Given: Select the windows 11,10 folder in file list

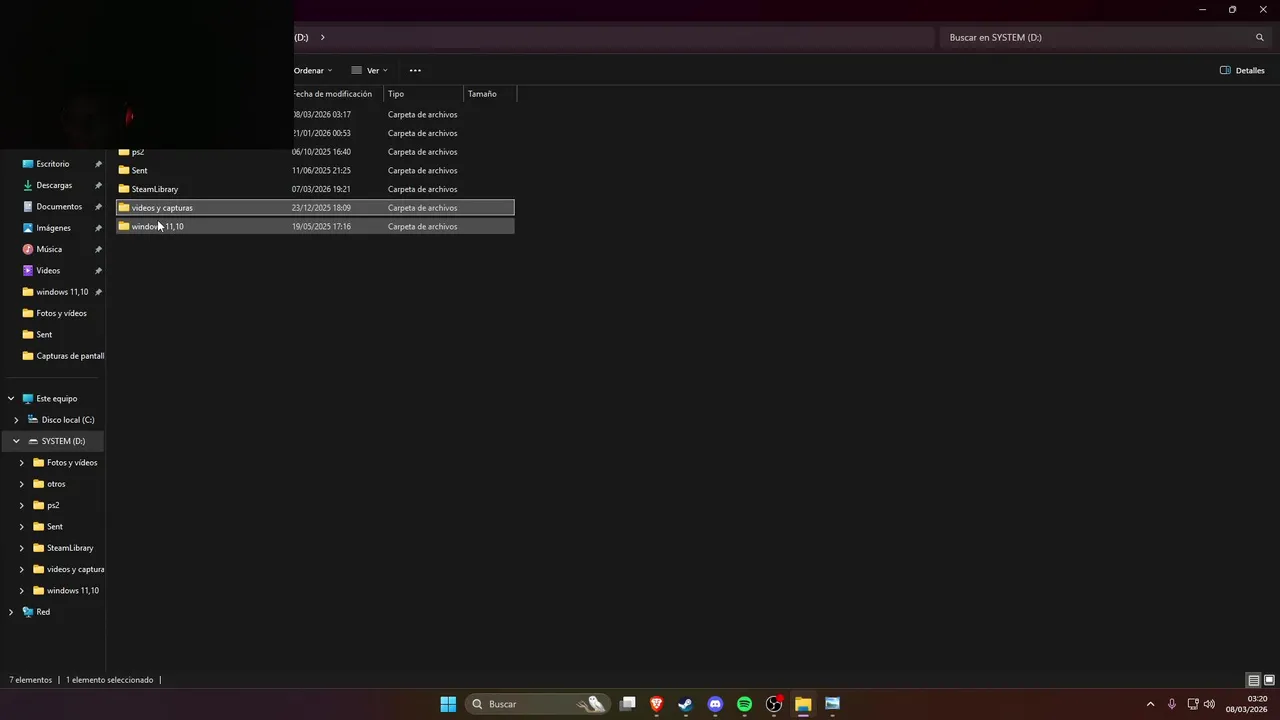Looking at the screenshot, I should click(315, 226).
